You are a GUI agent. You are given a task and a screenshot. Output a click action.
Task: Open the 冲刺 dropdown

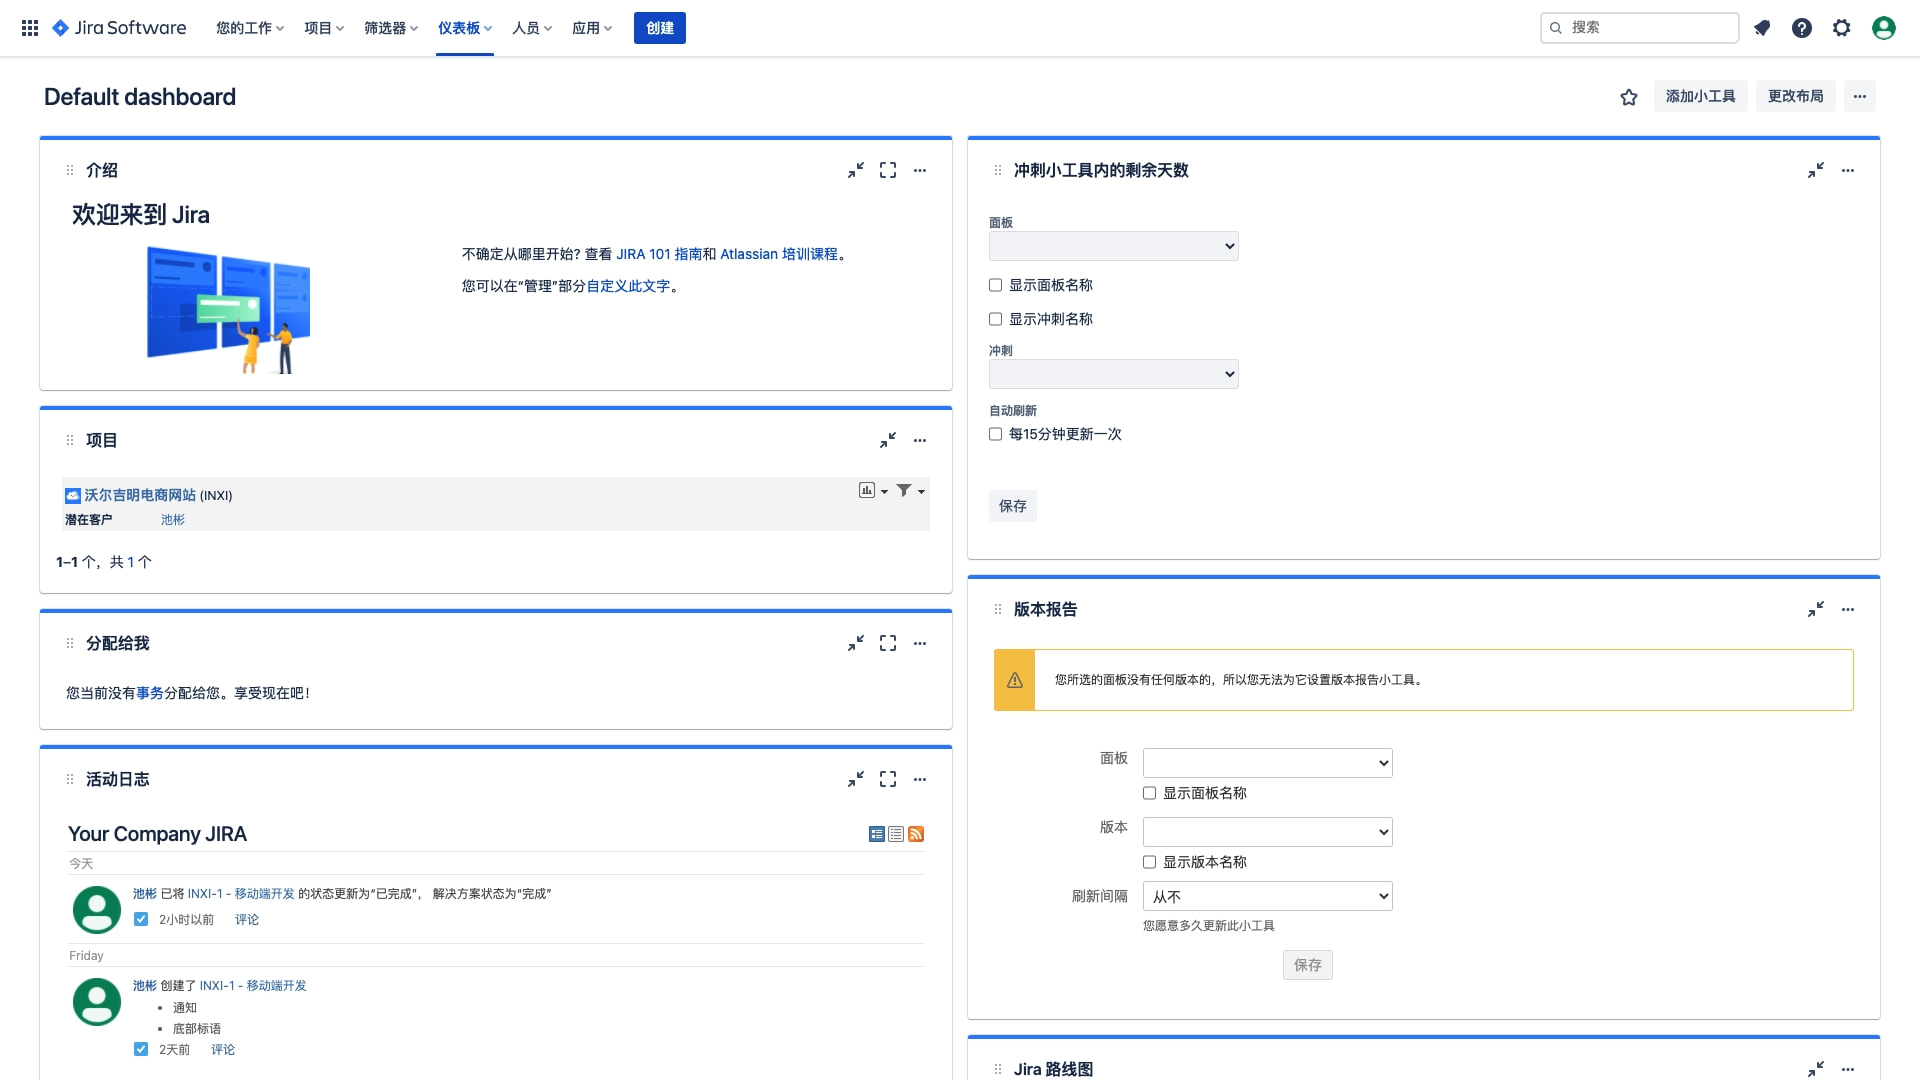click(1114, 375)
